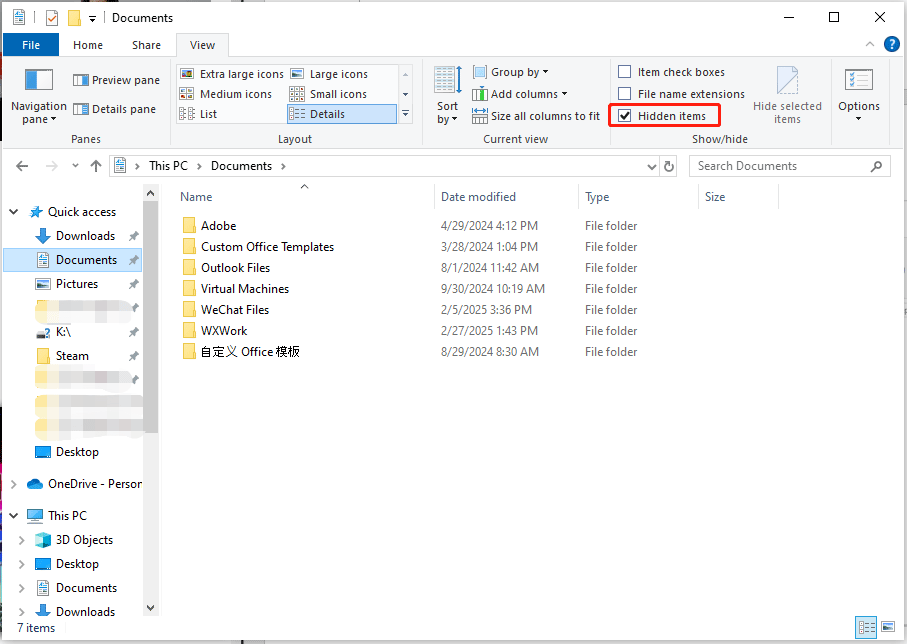Switch to thumbnail view via status bar icon
Viewport: 907px width, 644px height.
887,627
